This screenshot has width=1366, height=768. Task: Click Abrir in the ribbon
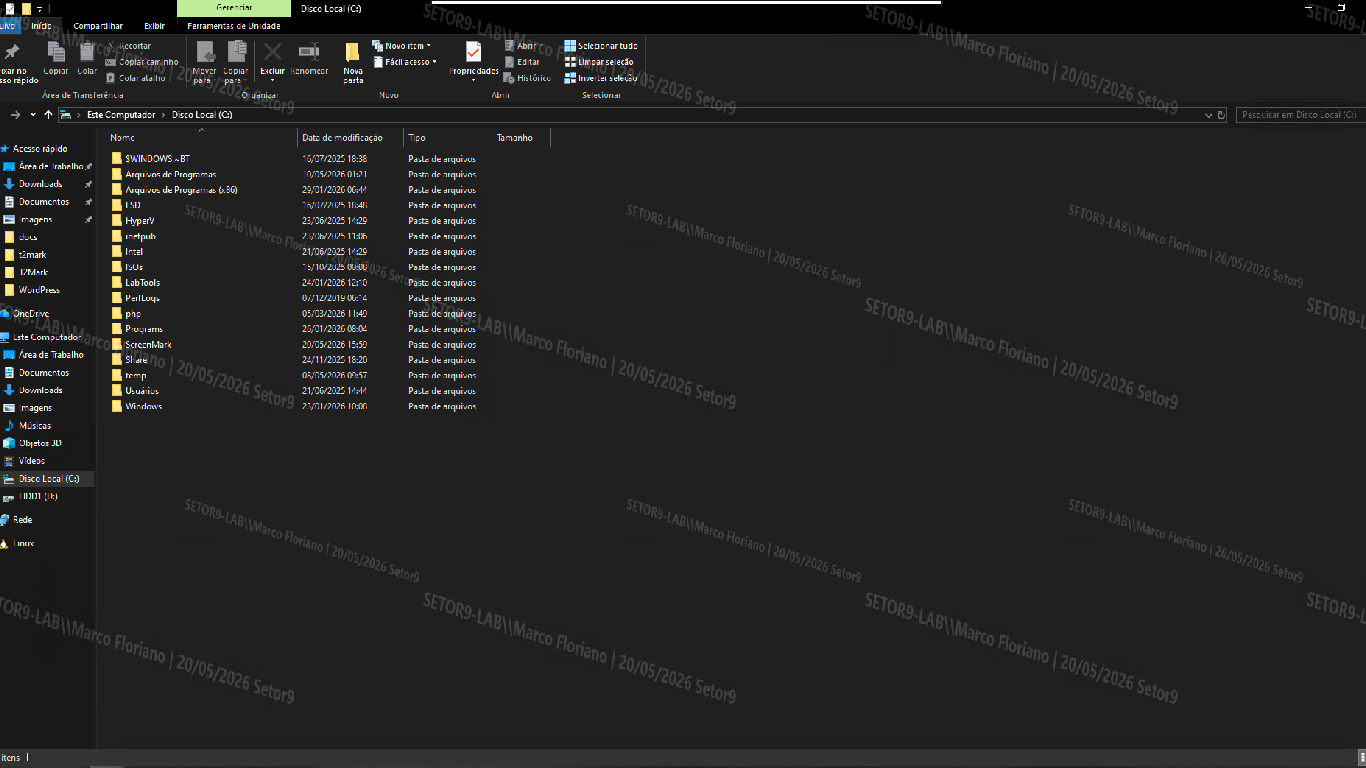coord(520,46)
